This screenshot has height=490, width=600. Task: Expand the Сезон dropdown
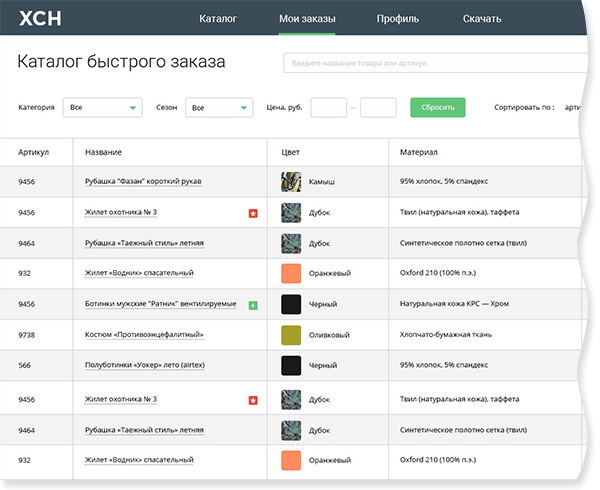click(219, 107)
